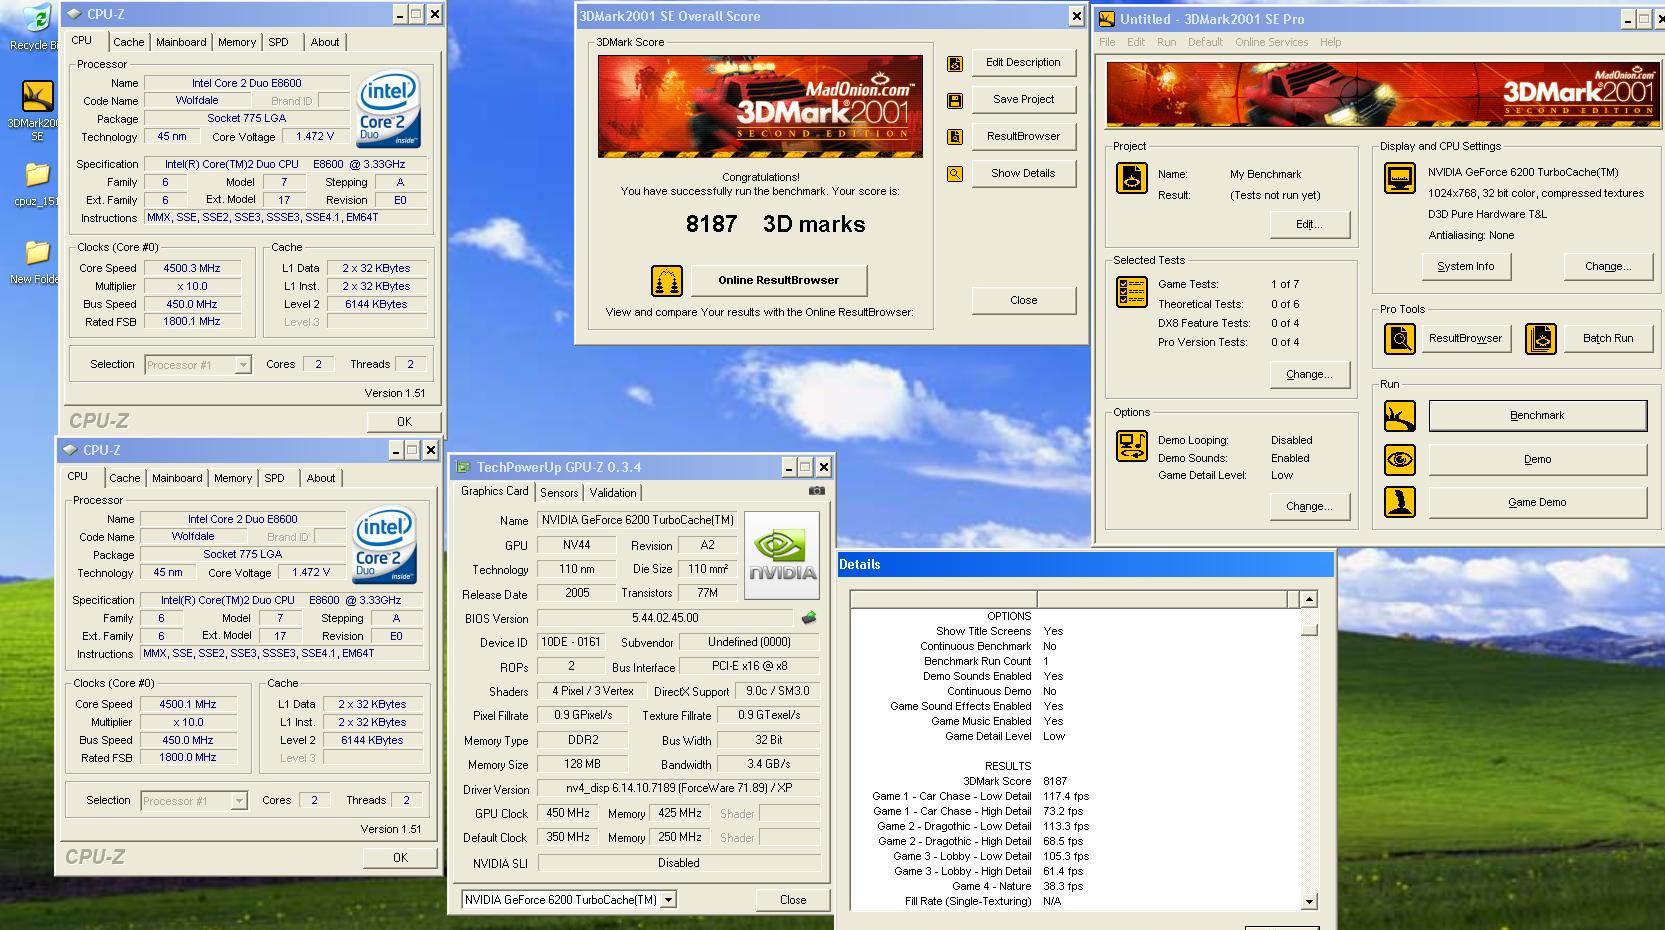Click the ResultBrowser document icon in score window

tap(955, 137)
